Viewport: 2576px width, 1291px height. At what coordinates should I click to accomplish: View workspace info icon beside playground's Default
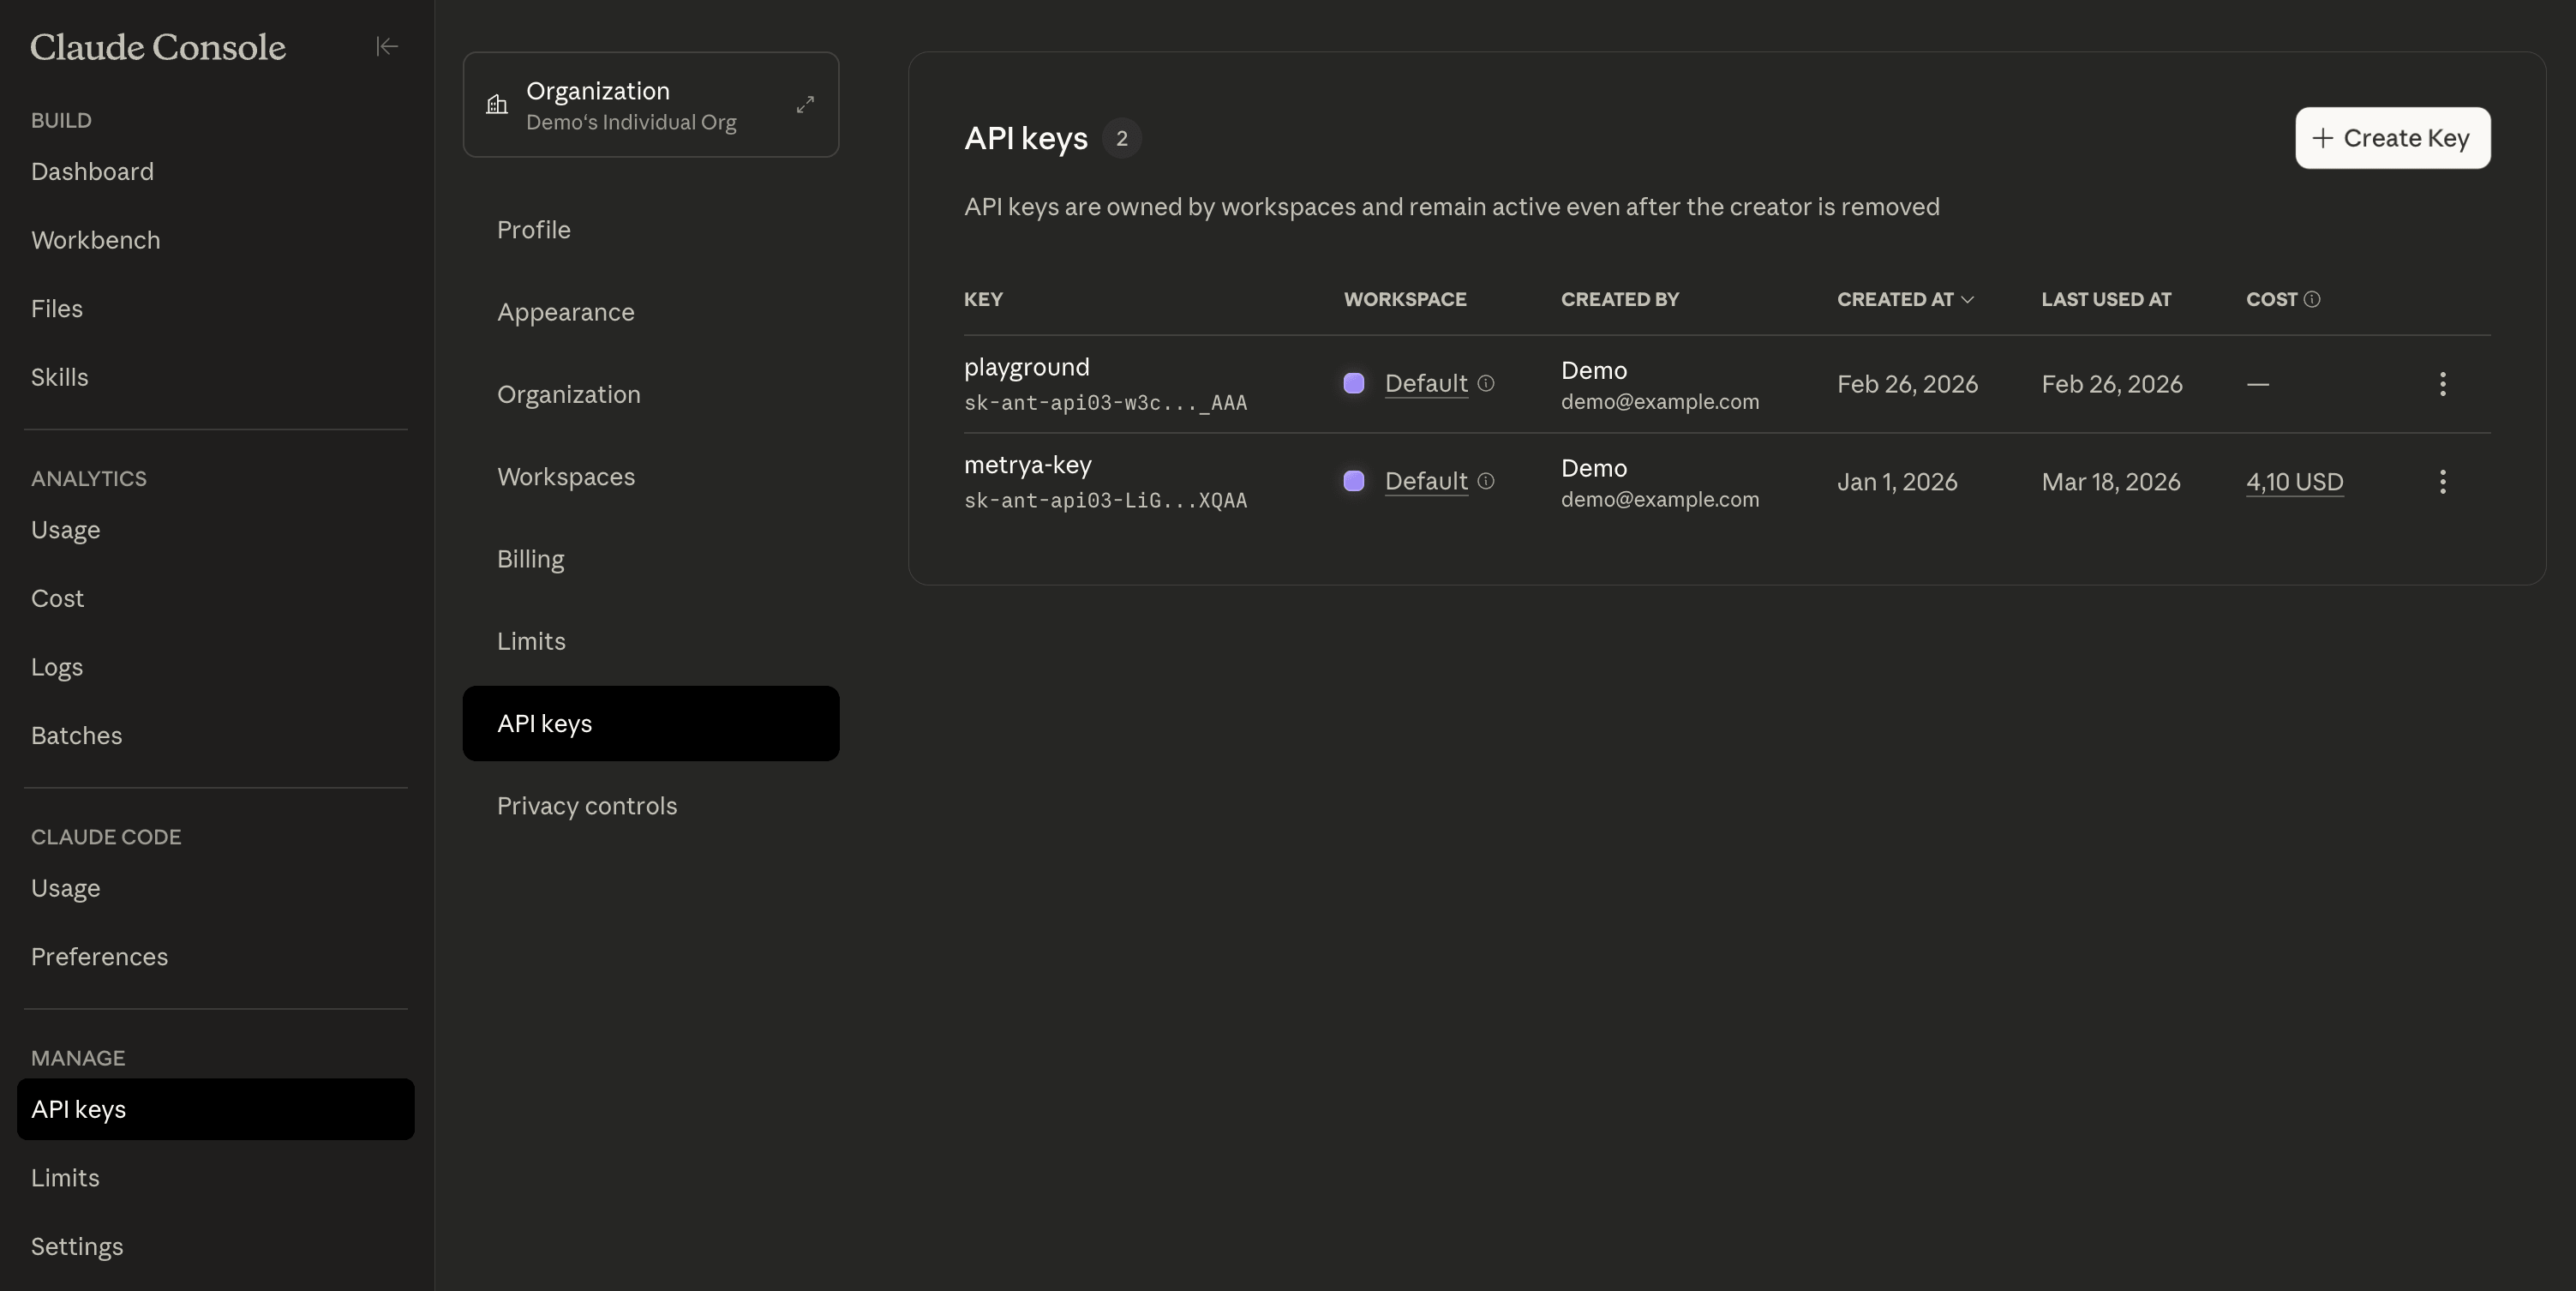tap(1487, 384)
